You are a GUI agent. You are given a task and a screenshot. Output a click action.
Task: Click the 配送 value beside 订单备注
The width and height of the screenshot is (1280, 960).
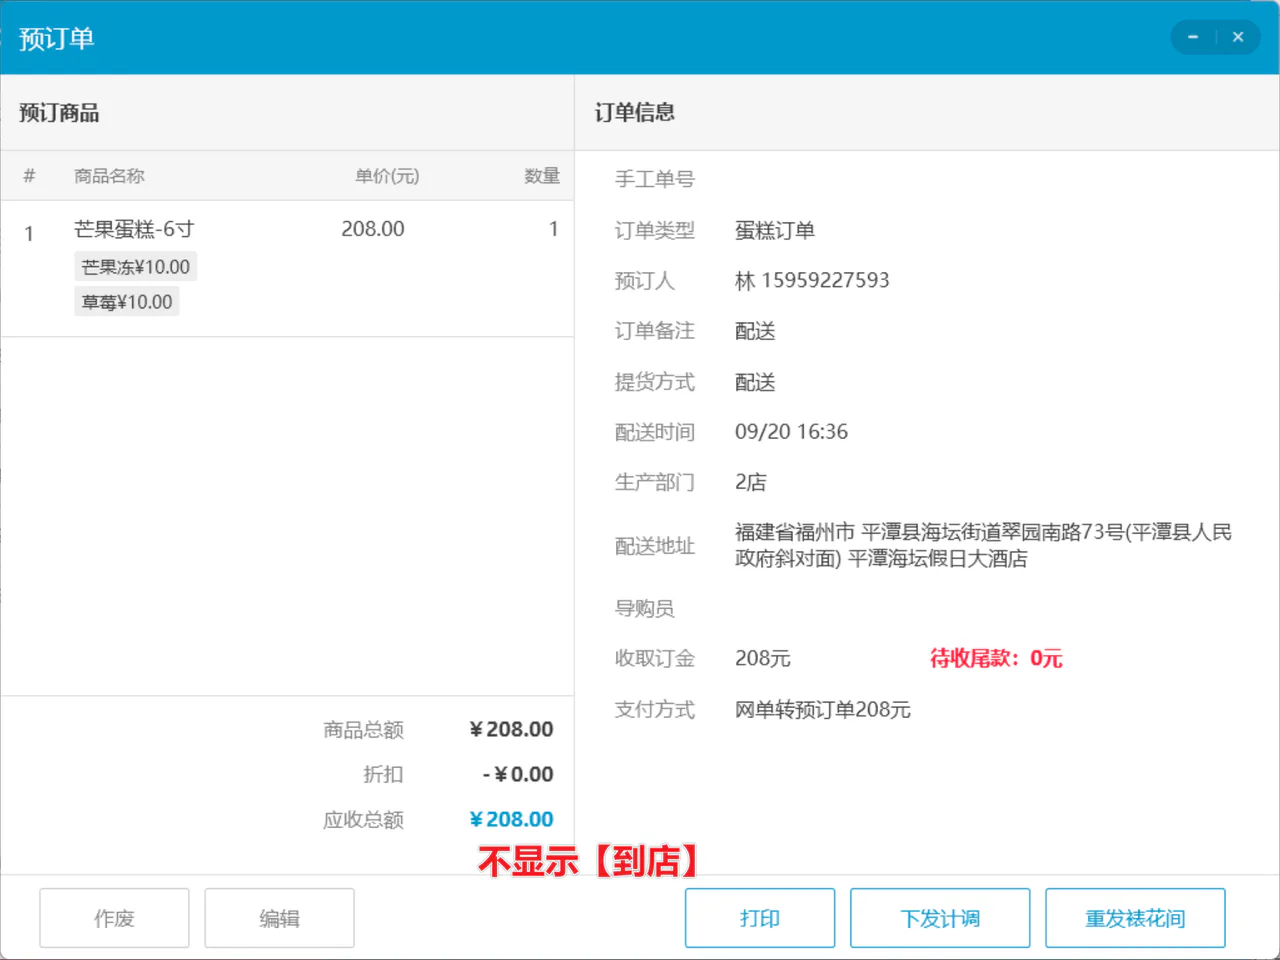point(755,331)
